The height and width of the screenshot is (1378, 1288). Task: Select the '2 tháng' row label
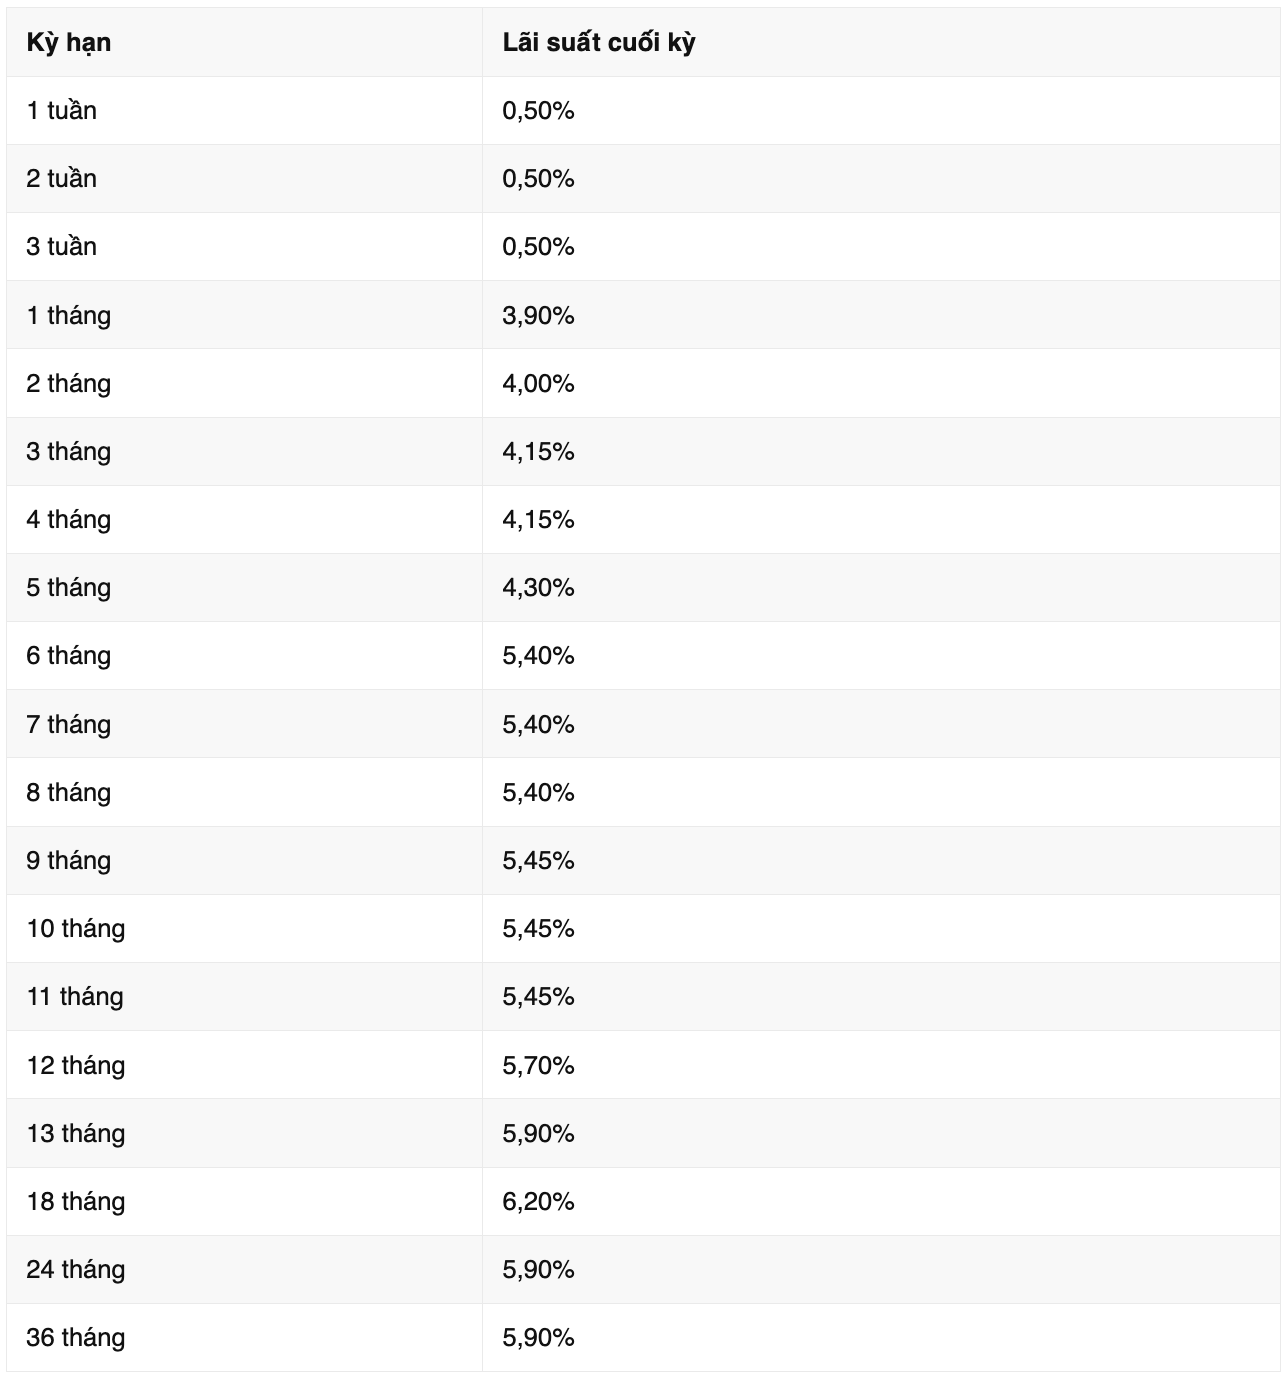pyautogui.click(x=69, y=384)
